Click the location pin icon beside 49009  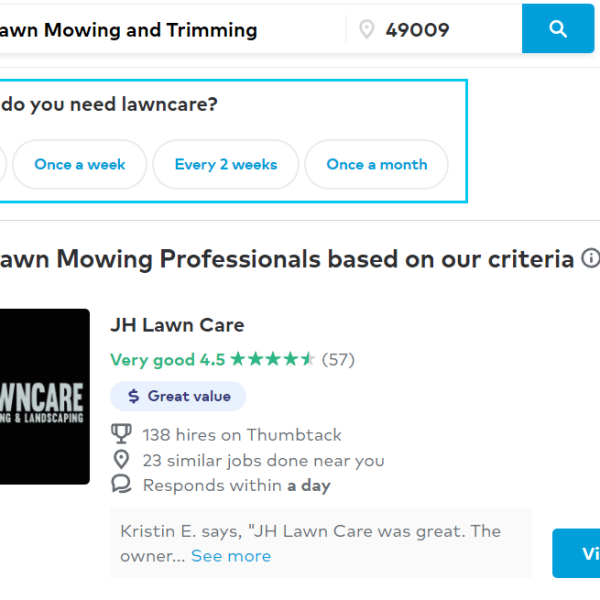[367, 29]
